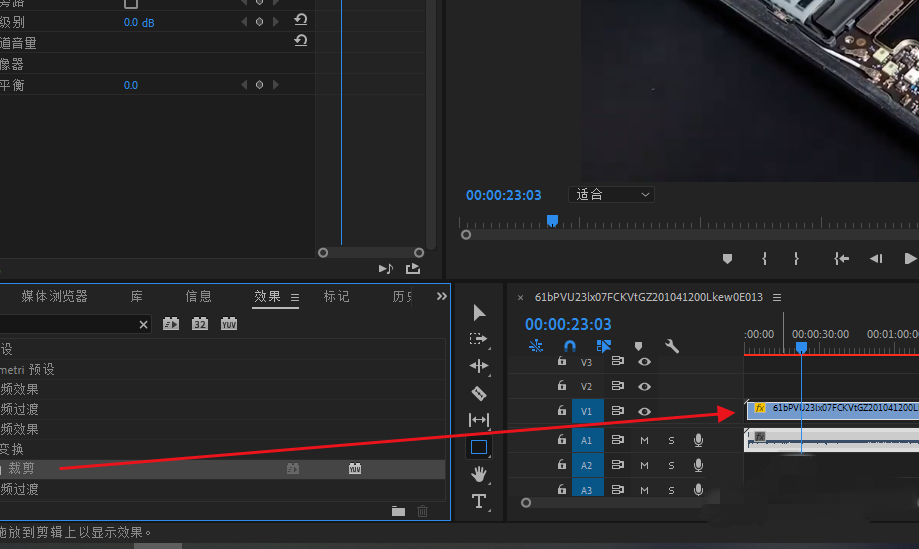919x549 pixels.
Task: Toggle the timeline snap magnet icon
Action: point(569,346)
